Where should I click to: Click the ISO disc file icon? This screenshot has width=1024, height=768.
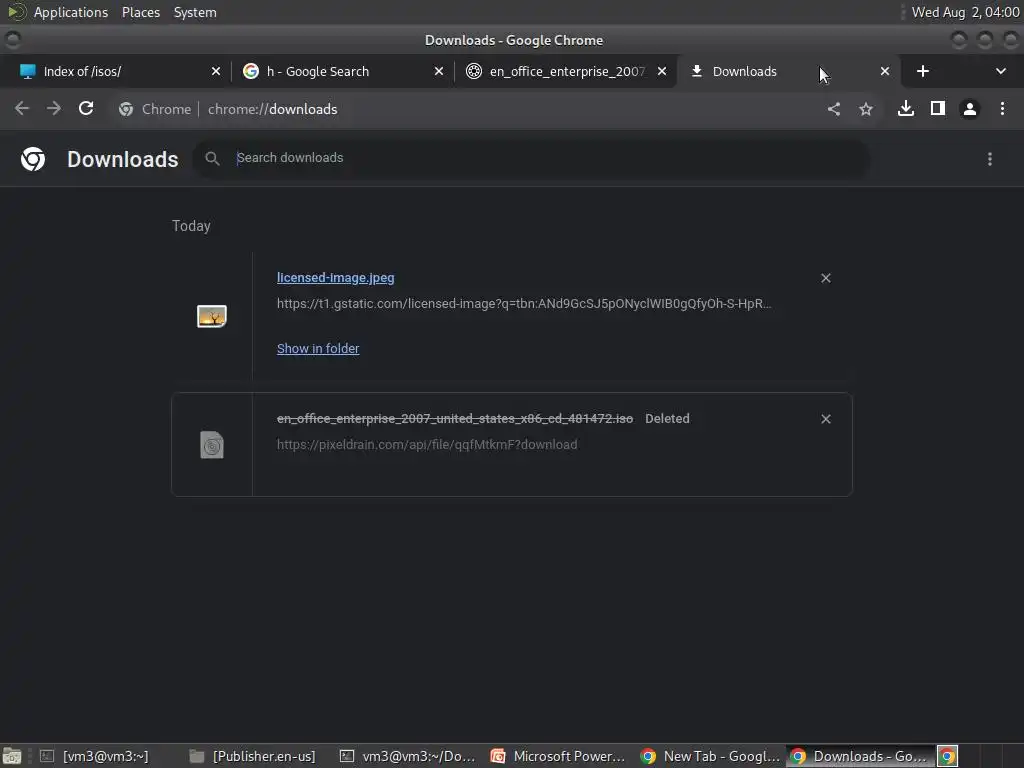coord(212,445)
